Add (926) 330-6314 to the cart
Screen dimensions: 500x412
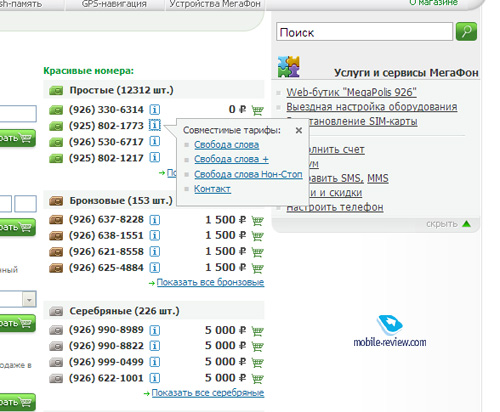257,110
